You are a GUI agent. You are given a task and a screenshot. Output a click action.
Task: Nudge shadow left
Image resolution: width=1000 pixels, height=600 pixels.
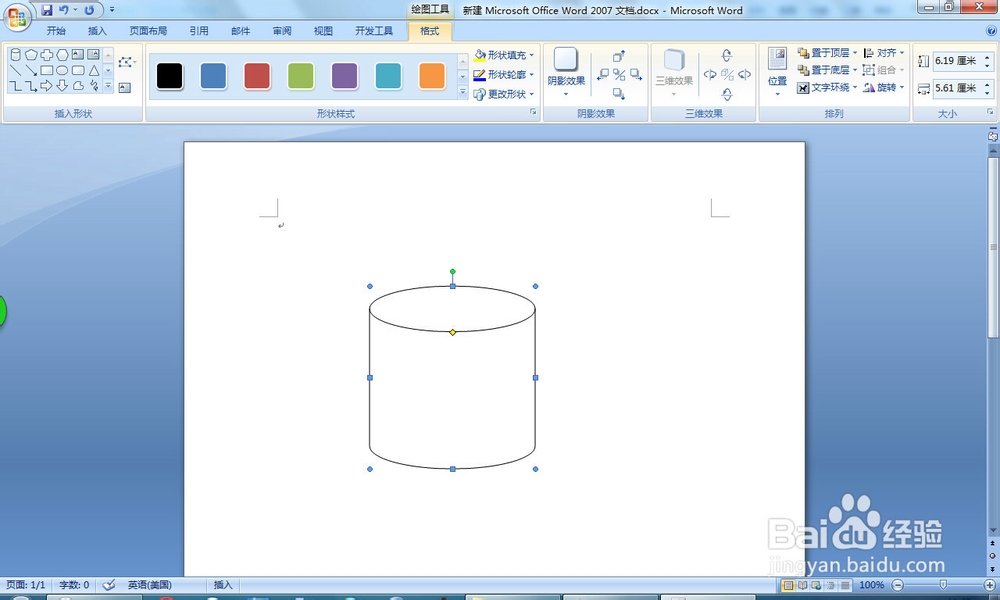point(602,75)
